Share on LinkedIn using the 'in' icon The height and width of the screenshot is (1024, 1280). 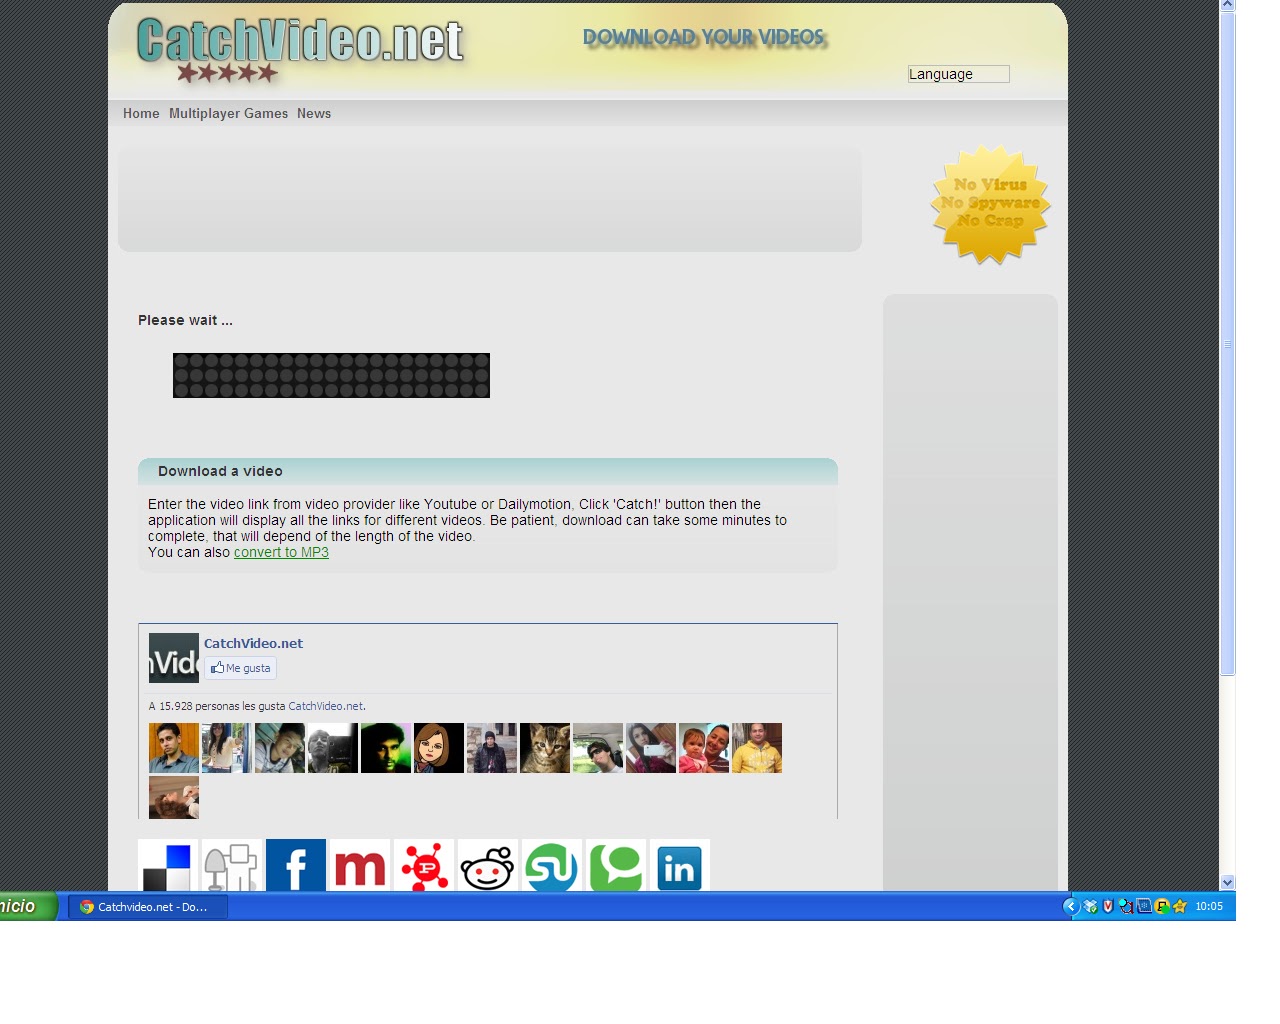679,866
